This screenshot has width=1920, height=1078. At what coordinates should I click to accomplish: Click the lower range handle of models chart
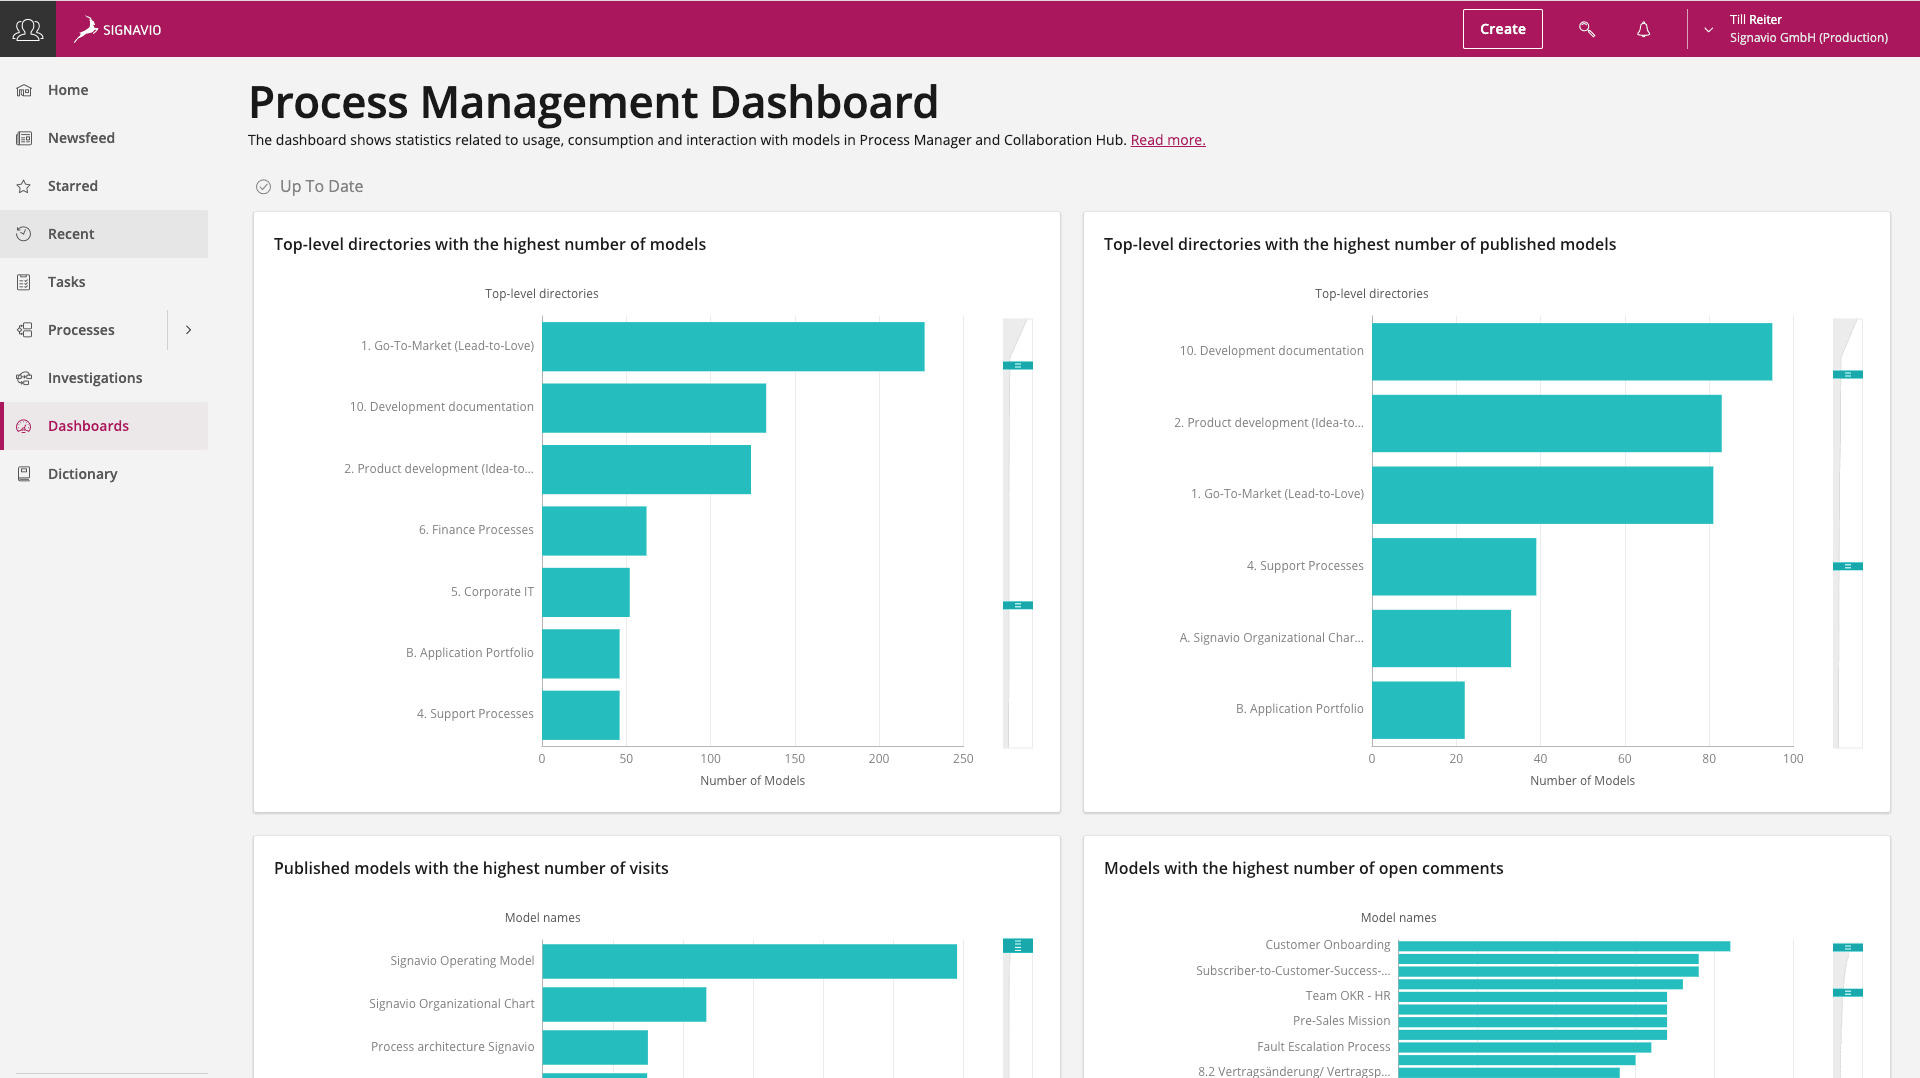1017,606
